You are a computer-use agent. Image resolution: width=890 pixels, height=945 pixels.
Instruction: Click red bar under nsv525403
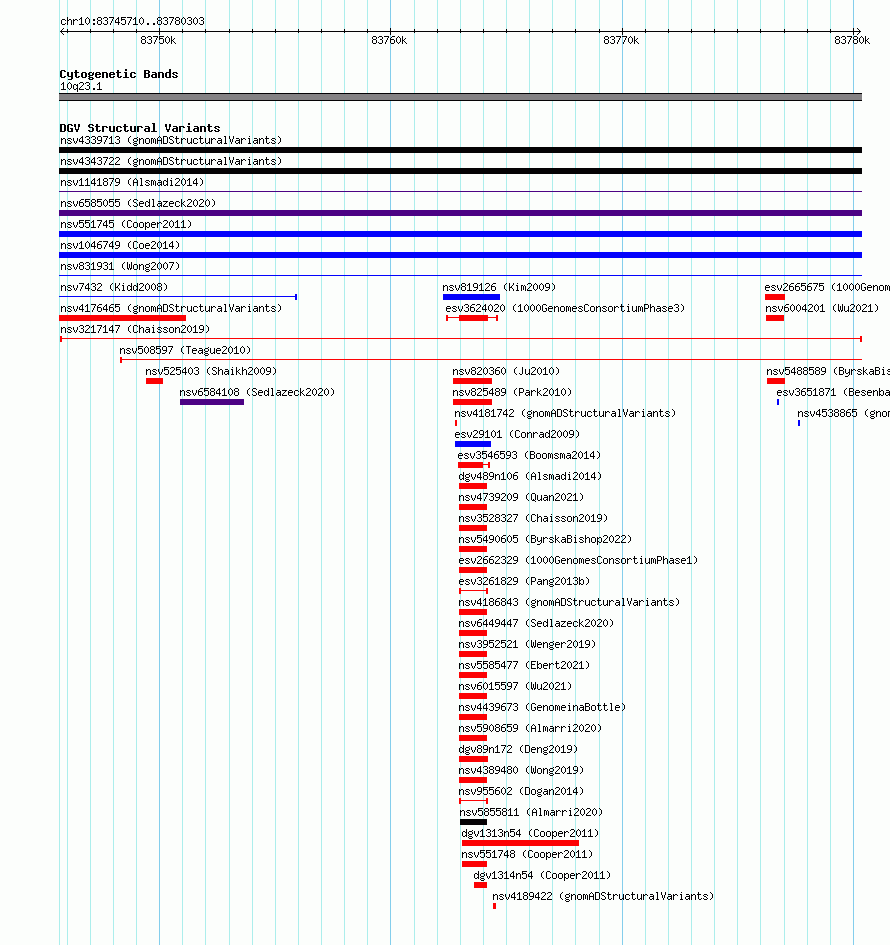coord(154,381)
